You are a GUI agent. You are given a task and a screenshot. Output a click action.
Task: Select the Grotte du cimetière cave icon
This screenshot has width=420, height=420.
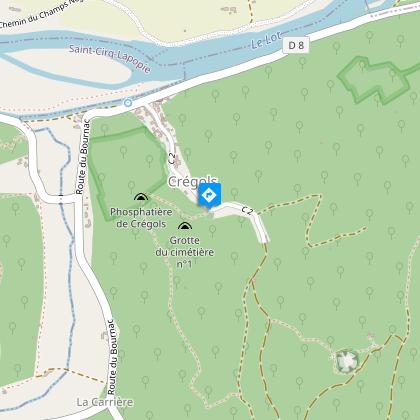(185, 226)
